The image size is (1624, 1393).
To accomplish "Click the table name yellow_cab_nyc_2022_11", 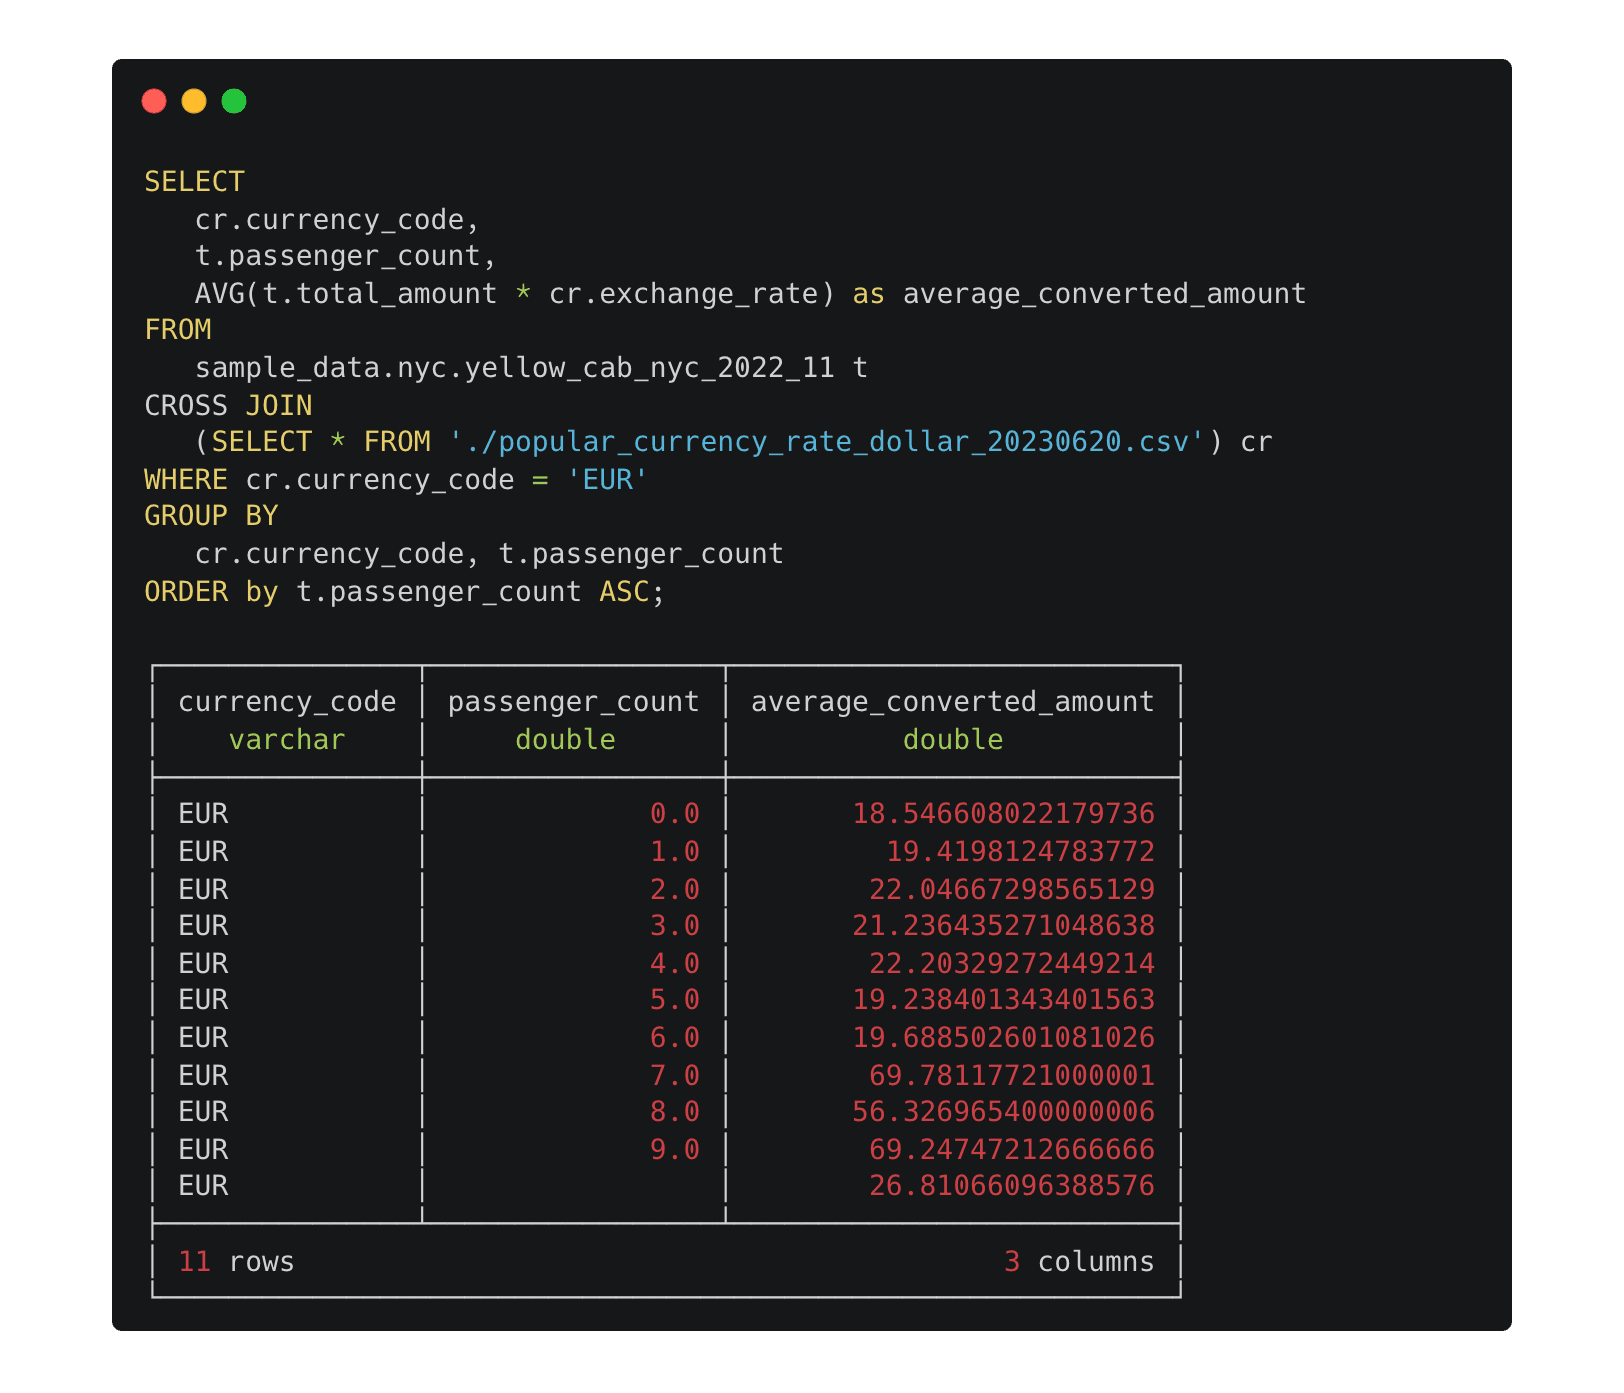I will pyautogui.click(x=649, y=368).
